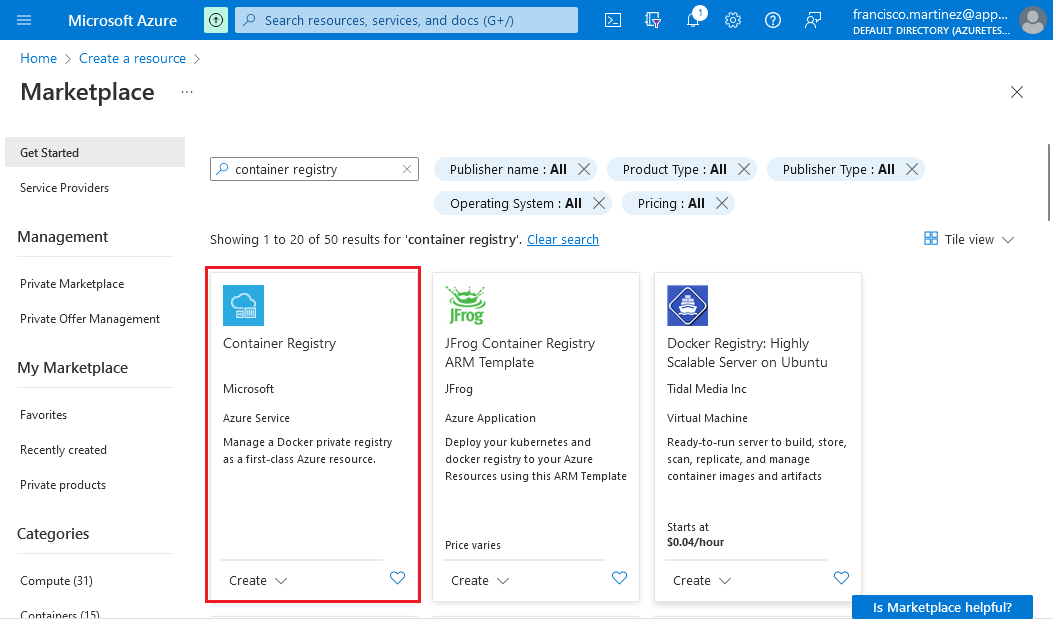Click the JFrog logo on its marketplace tile
Image resolution: width=1053 pixels, height=619 pixels.
click(465, 303)
